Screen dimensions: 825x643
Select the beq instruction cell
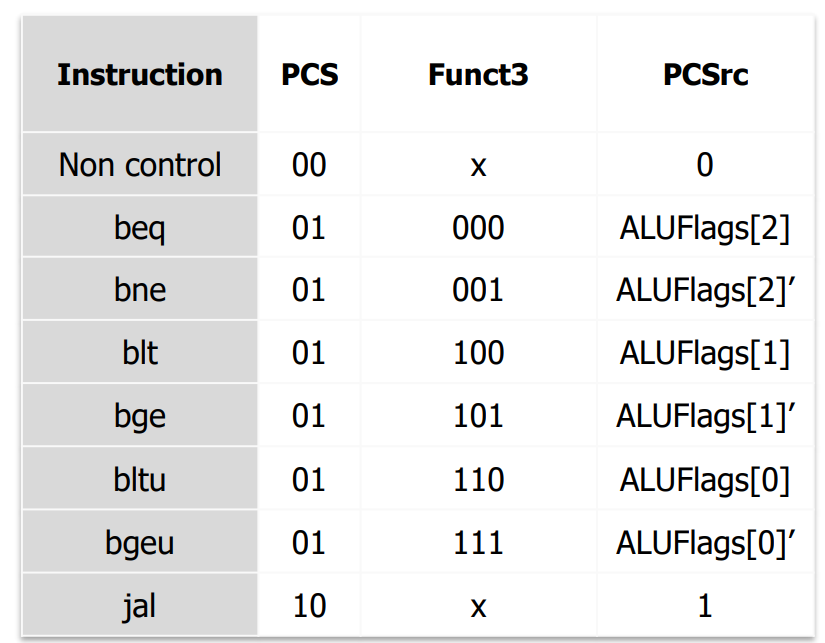[x=140, y=228]
